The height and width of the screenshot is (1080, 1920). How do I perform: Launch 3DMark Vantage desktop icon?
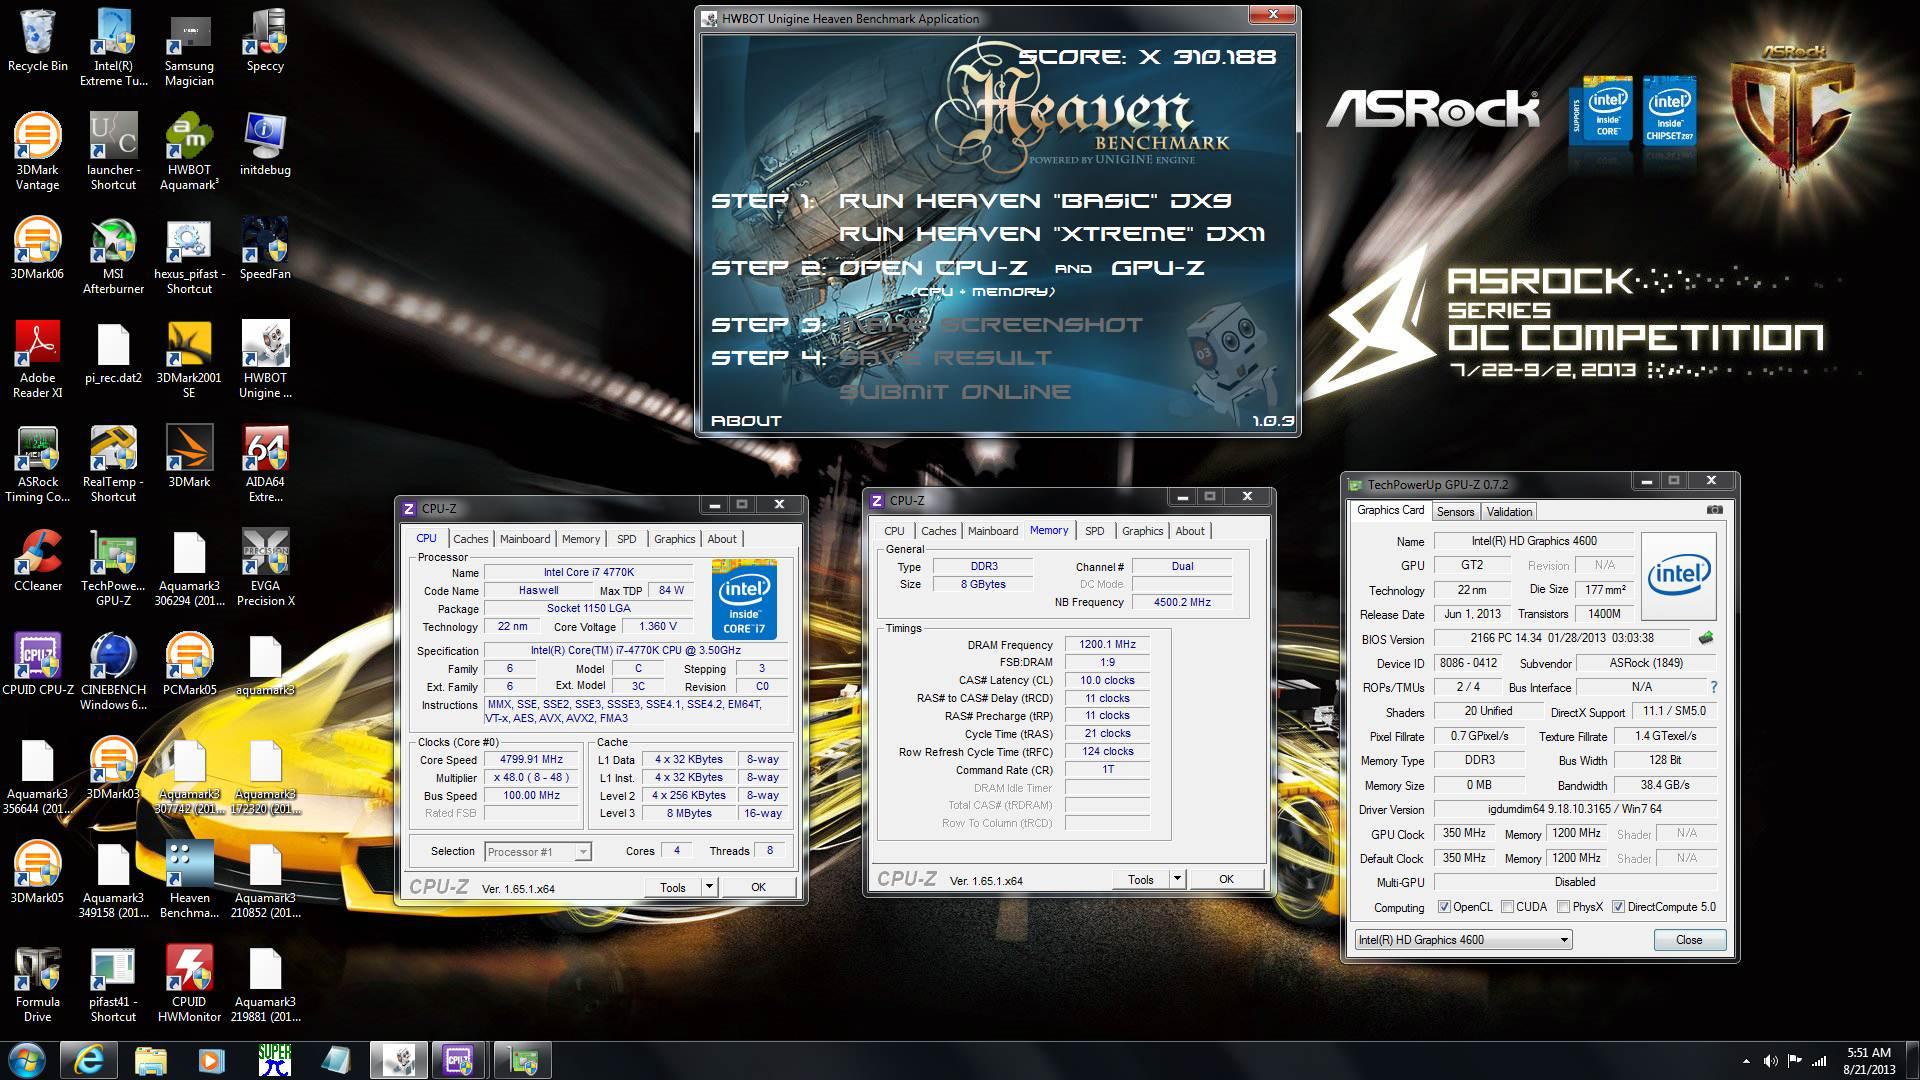(x=37, y=151)
